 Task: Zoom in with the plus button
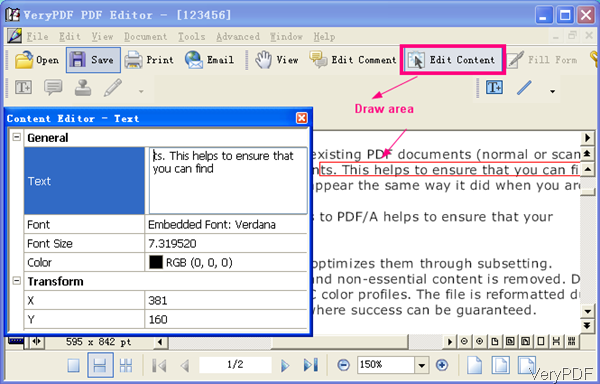click(442, 365)
